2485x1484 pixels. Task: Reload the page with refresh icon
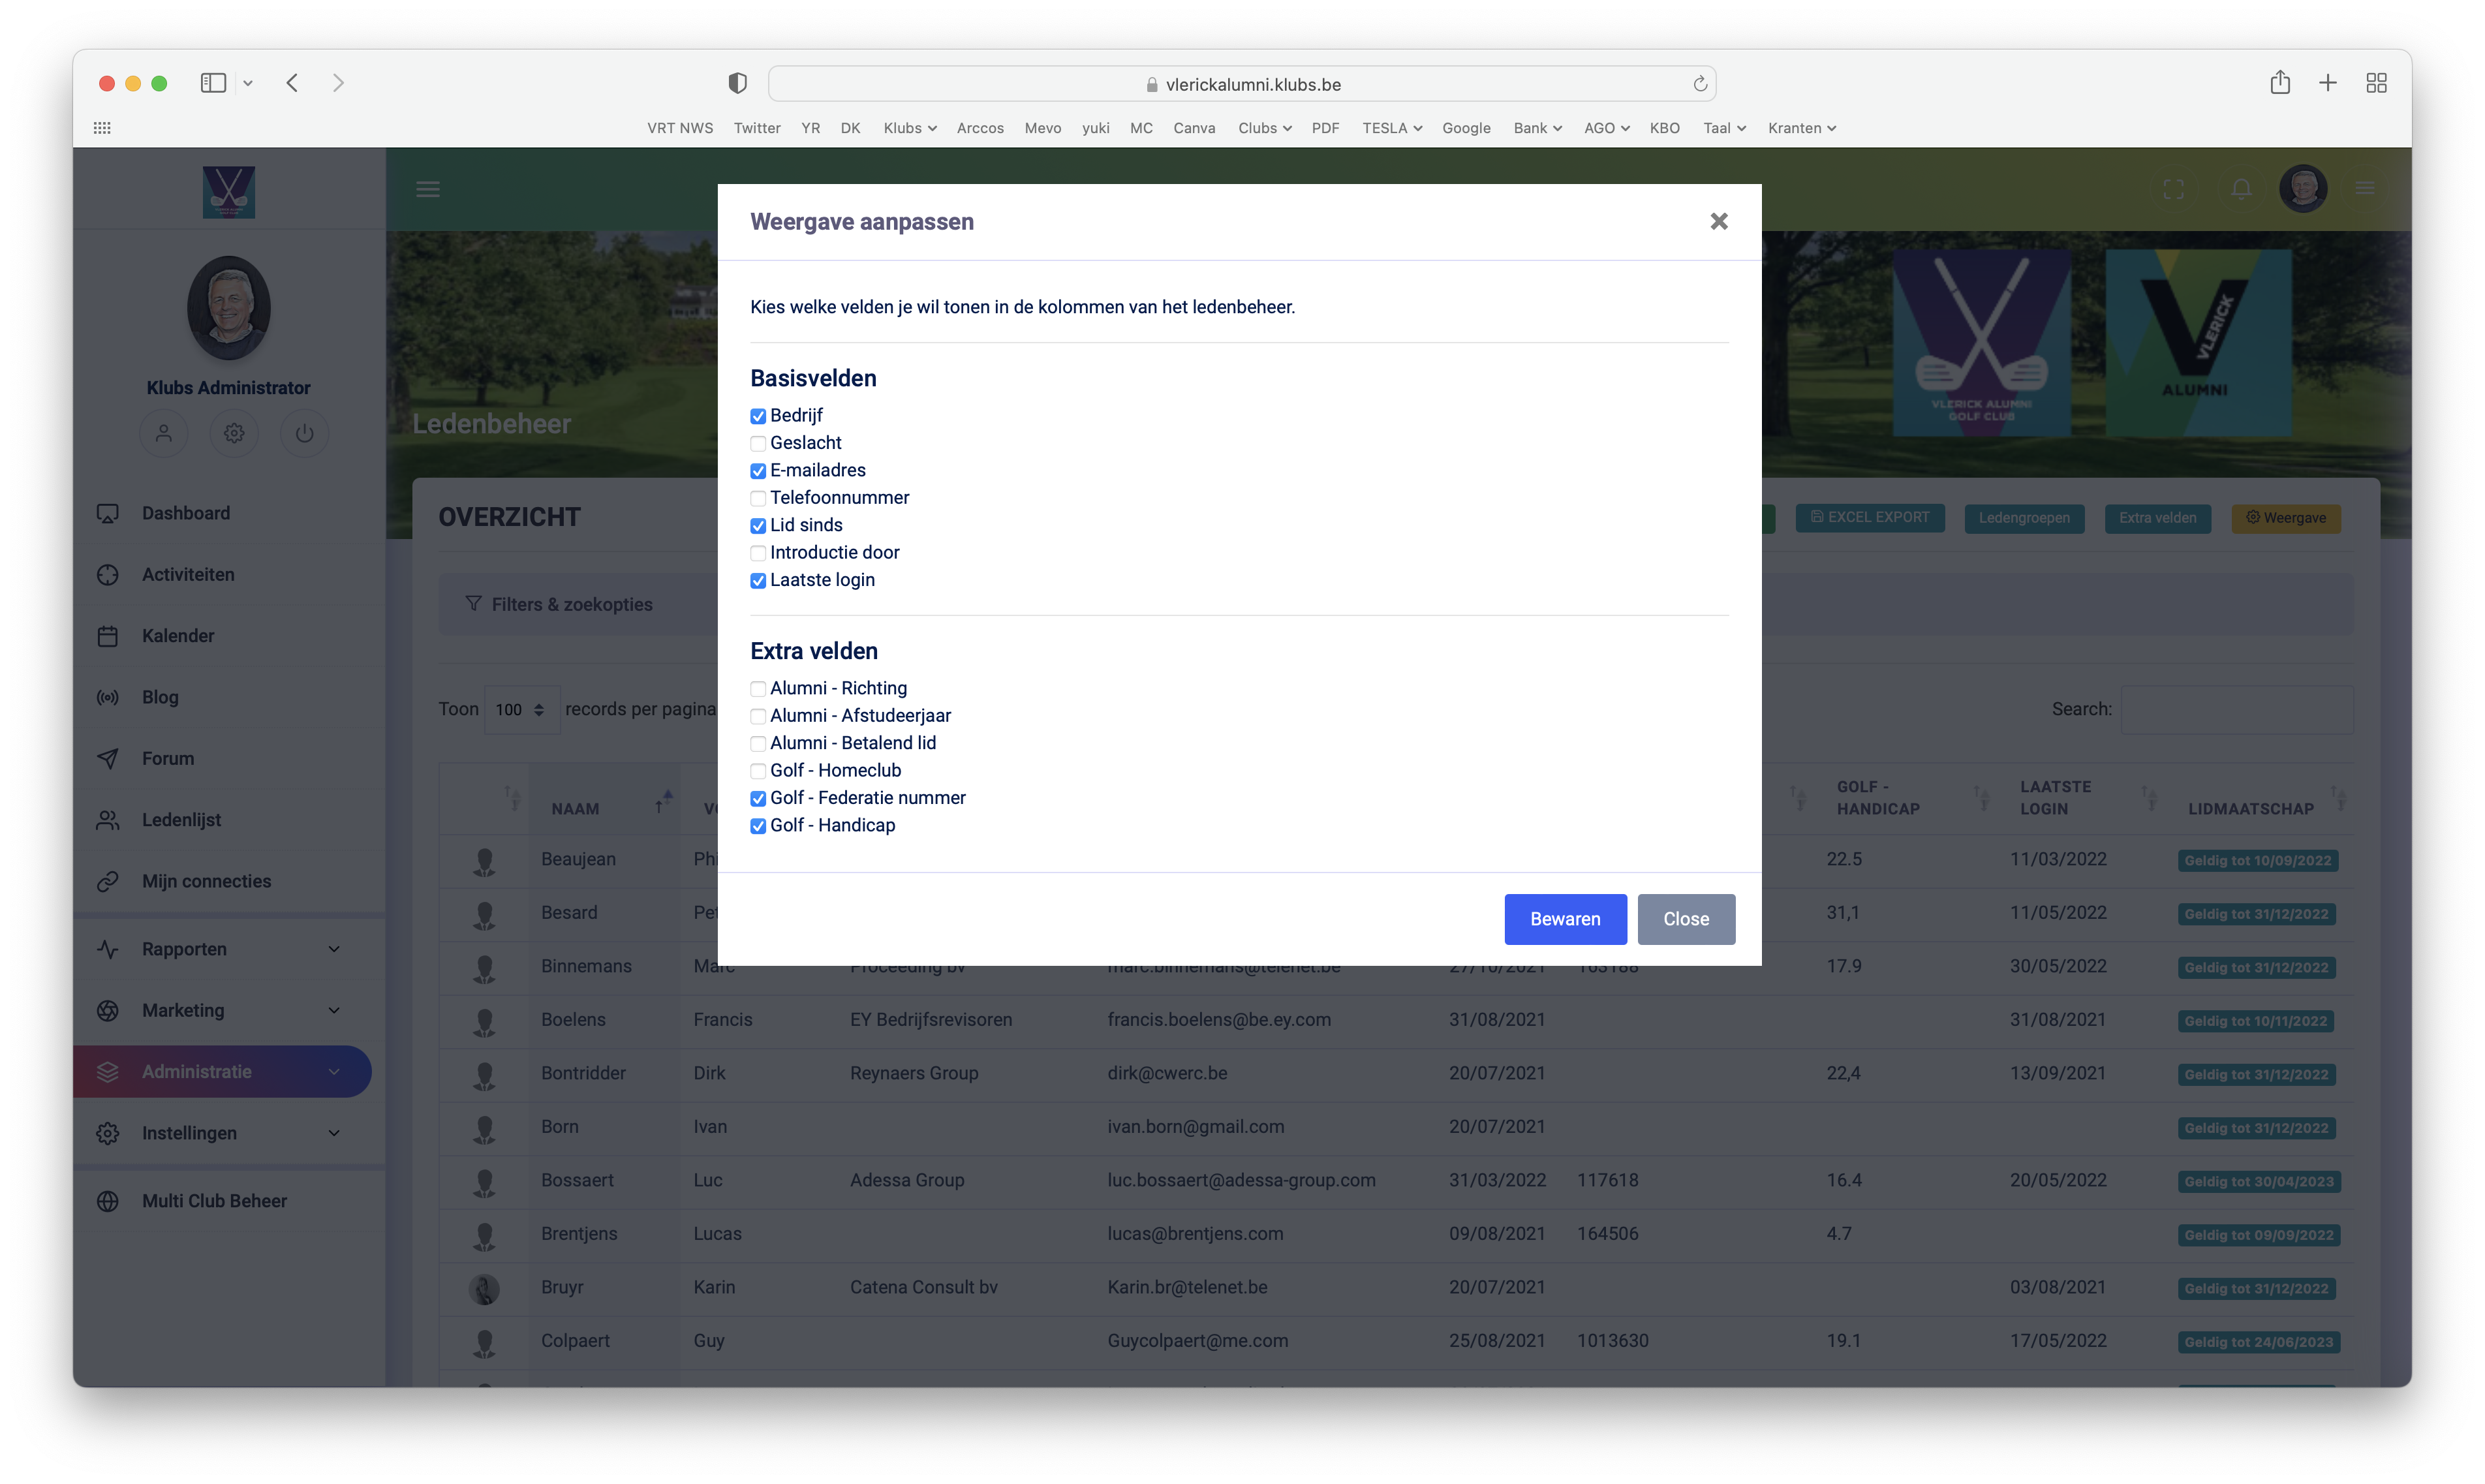(1699, 84)
